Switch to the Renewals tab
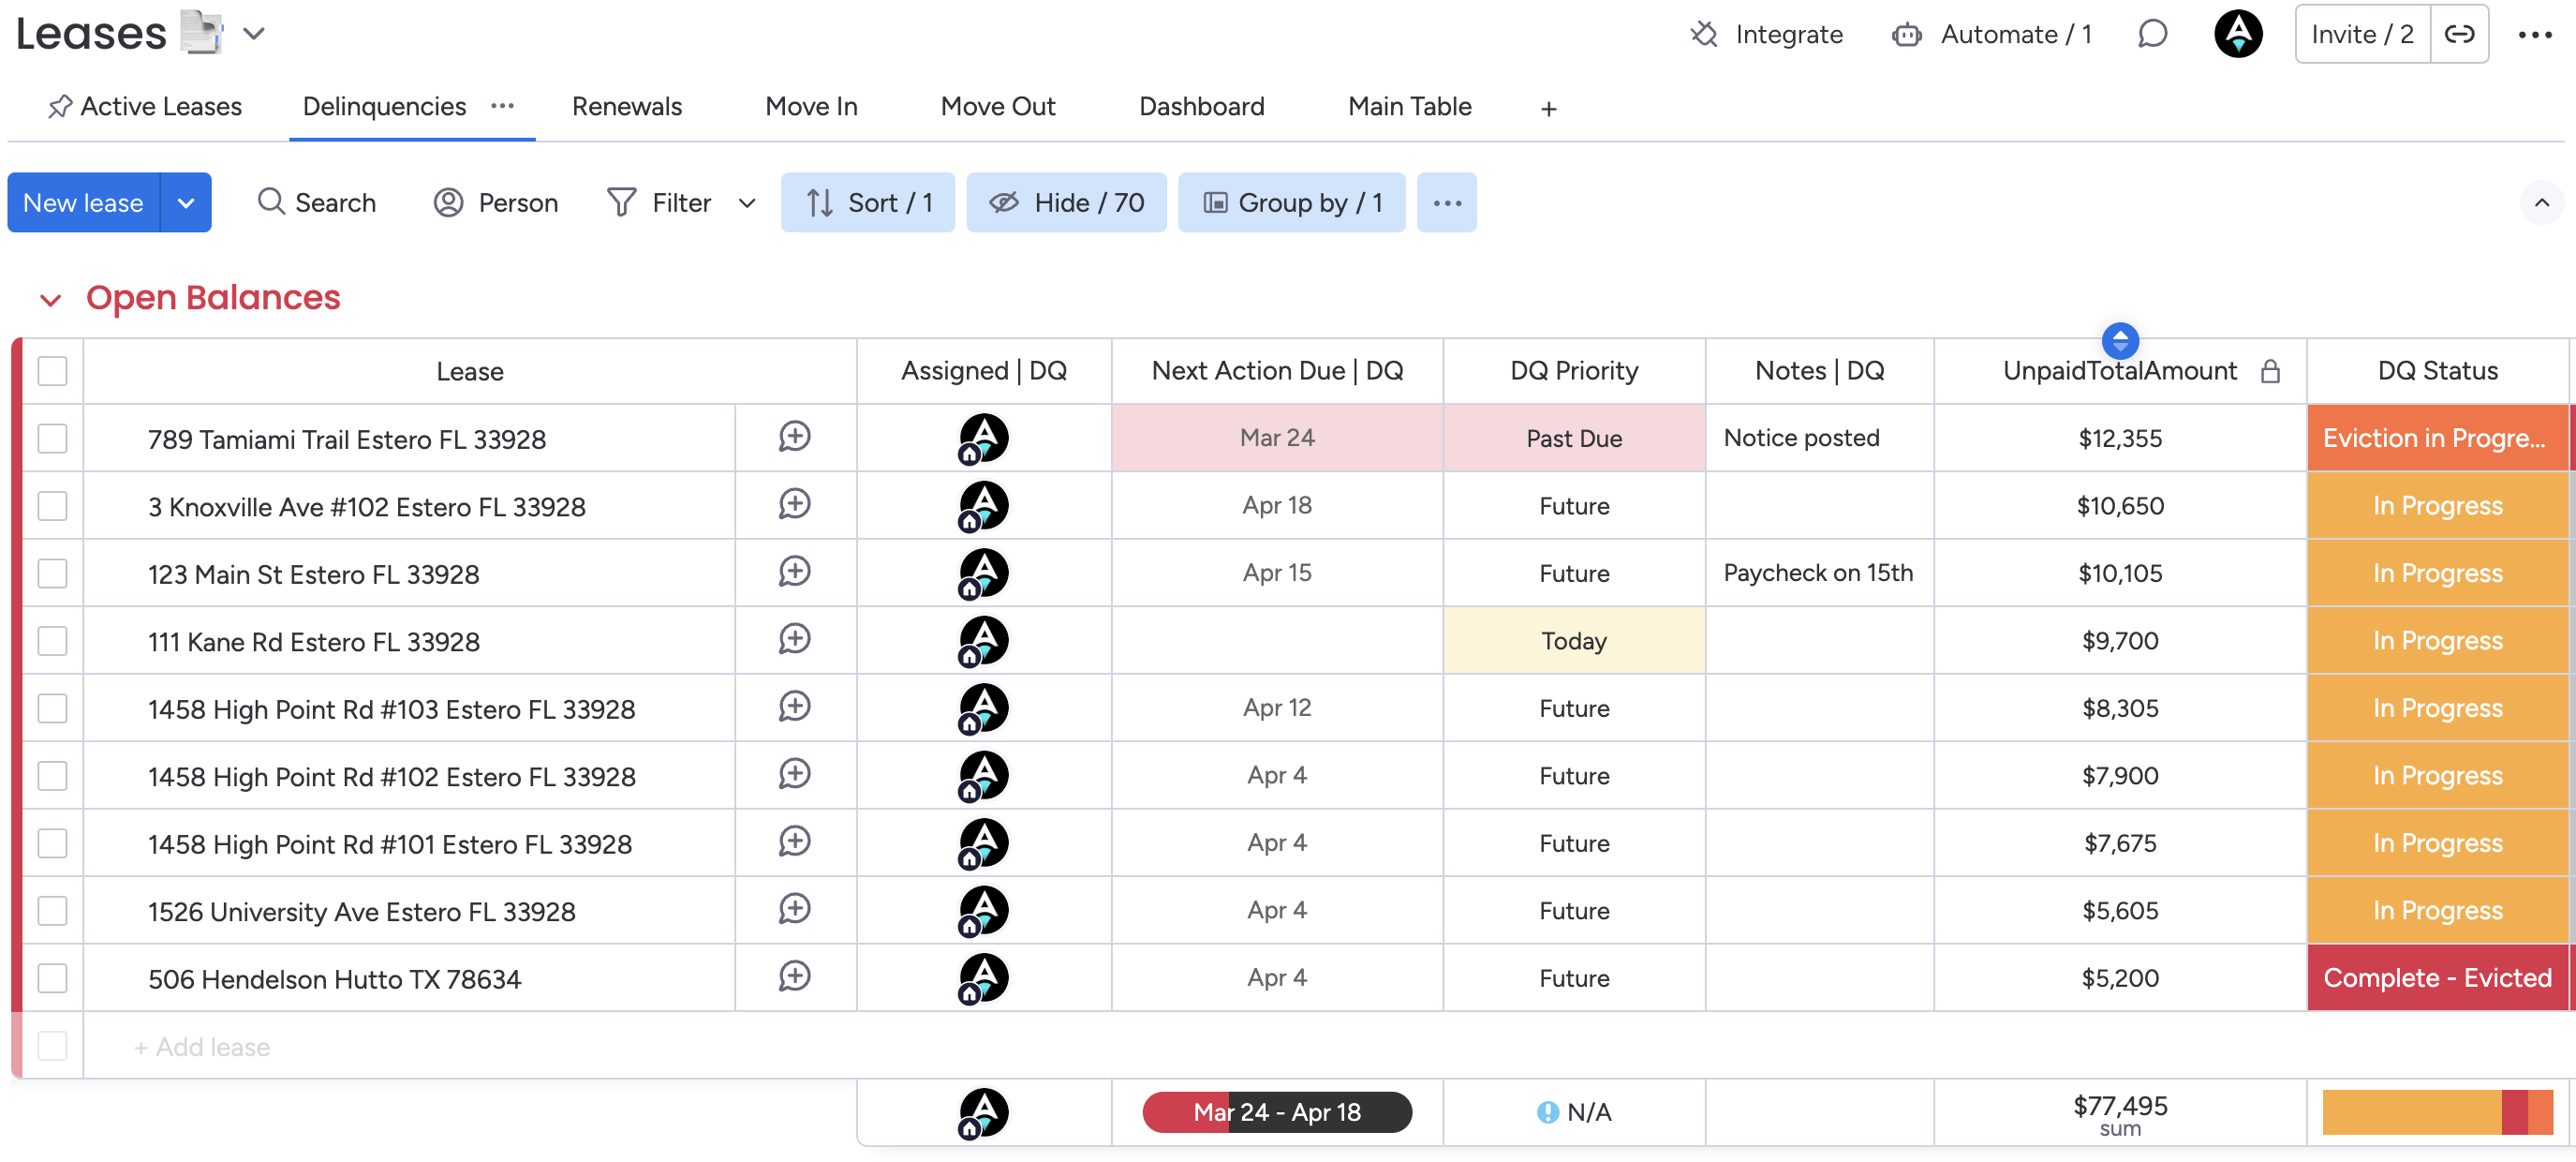The height and width of the screenshot is (1162, 2576). (x=627, y=106)
